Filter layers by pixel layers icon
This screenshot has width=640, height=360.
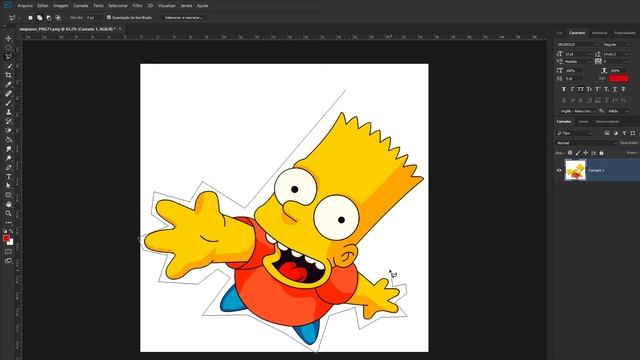[x=607, y=133]
